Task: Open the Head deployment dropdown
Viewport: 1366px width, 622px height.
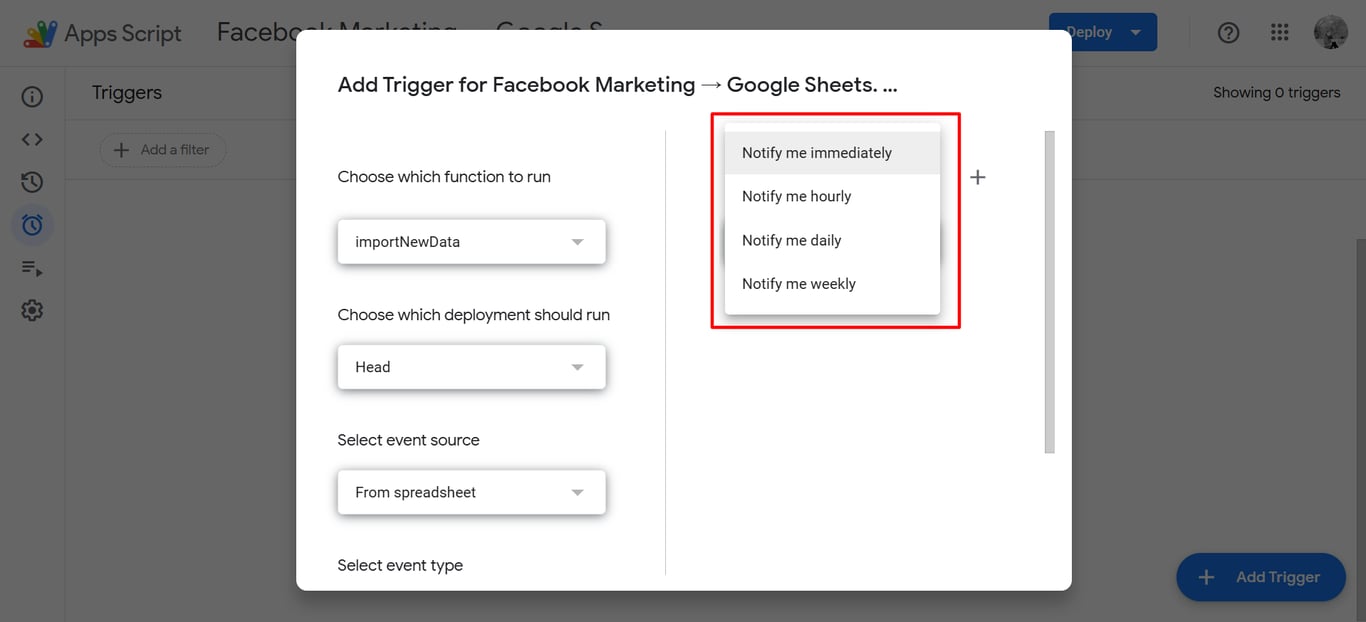Action: [472, 367]
